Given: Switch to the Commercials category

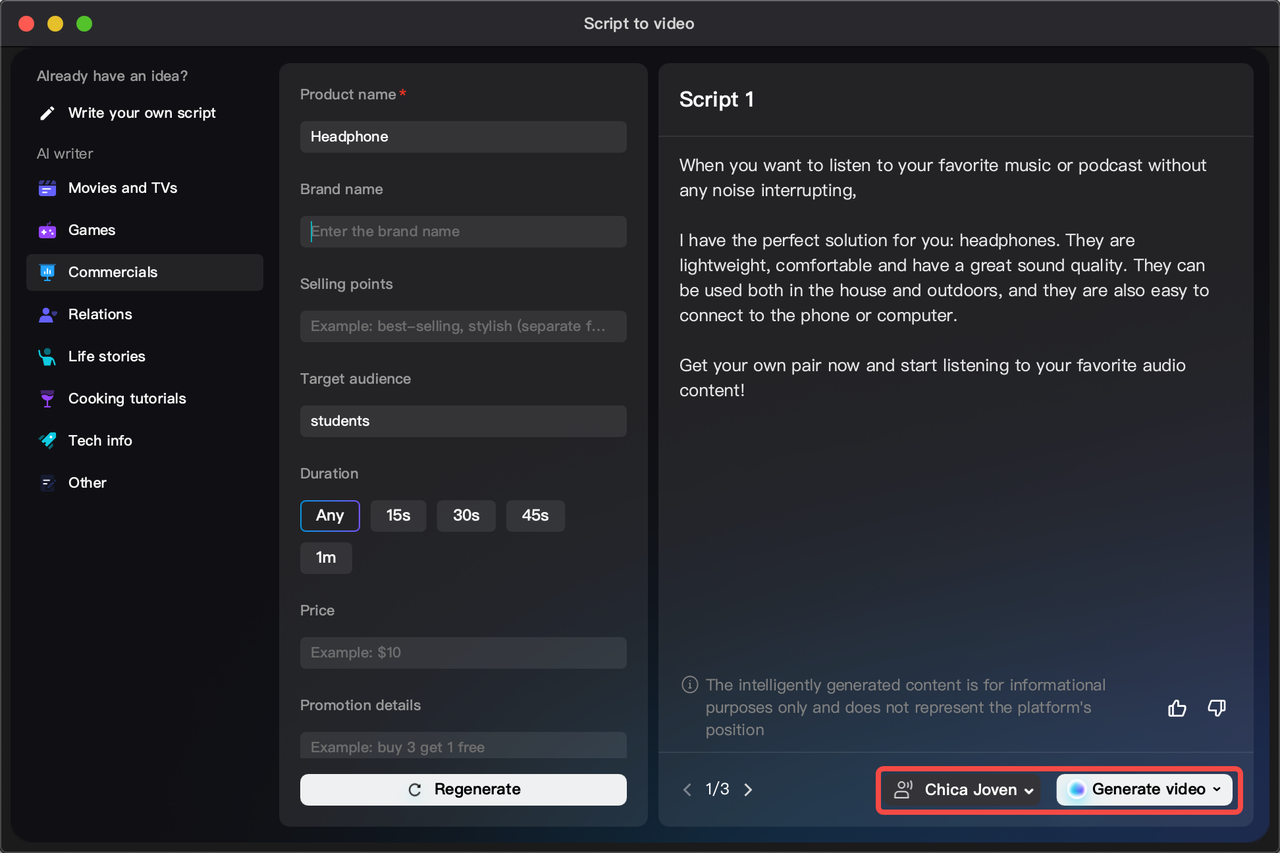Looking at the screenshot, I should point(113,272).
